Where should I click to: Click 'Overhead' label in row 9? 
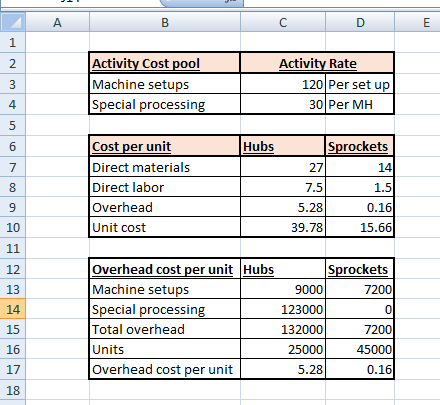pos(165,207)
